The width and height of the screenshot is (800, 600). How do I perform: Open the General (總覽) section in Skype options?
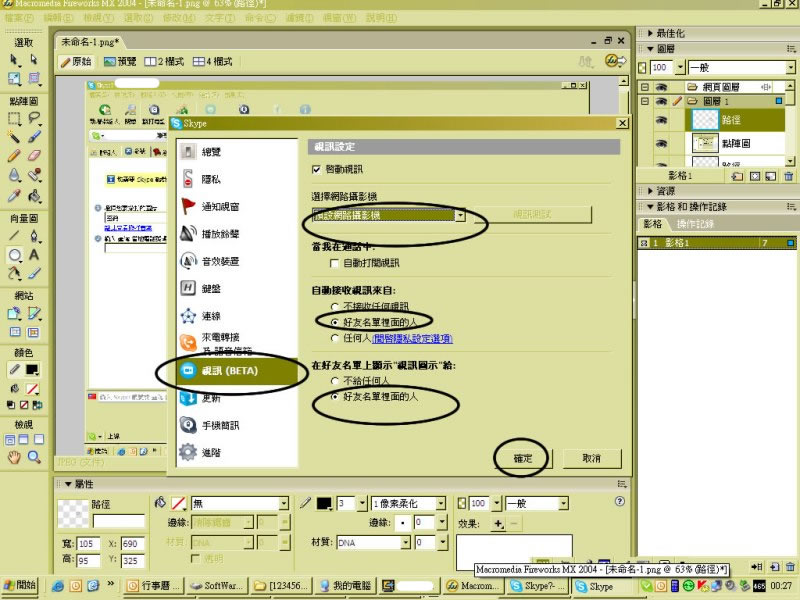236,152
